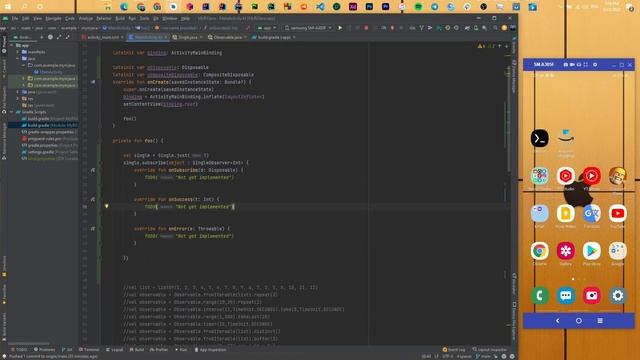Open Chrome app on phone mirror

pyautogui.click(x=540, y=251)
